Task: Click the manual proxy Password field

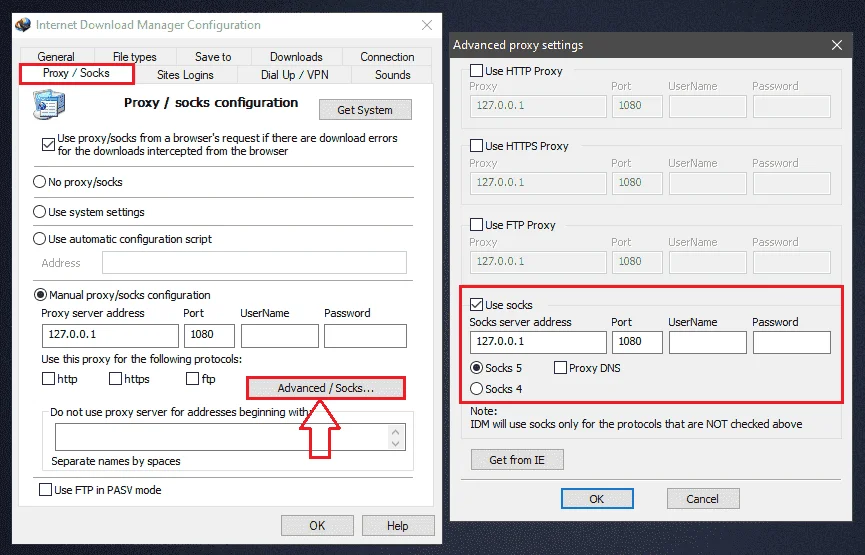Action: coord(365,335)
